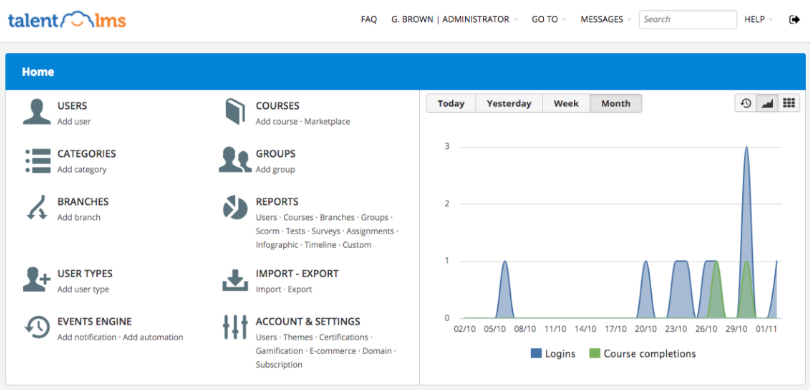Open the Scorm reports link
The image size is (810, 390).
tap(268, 231)
